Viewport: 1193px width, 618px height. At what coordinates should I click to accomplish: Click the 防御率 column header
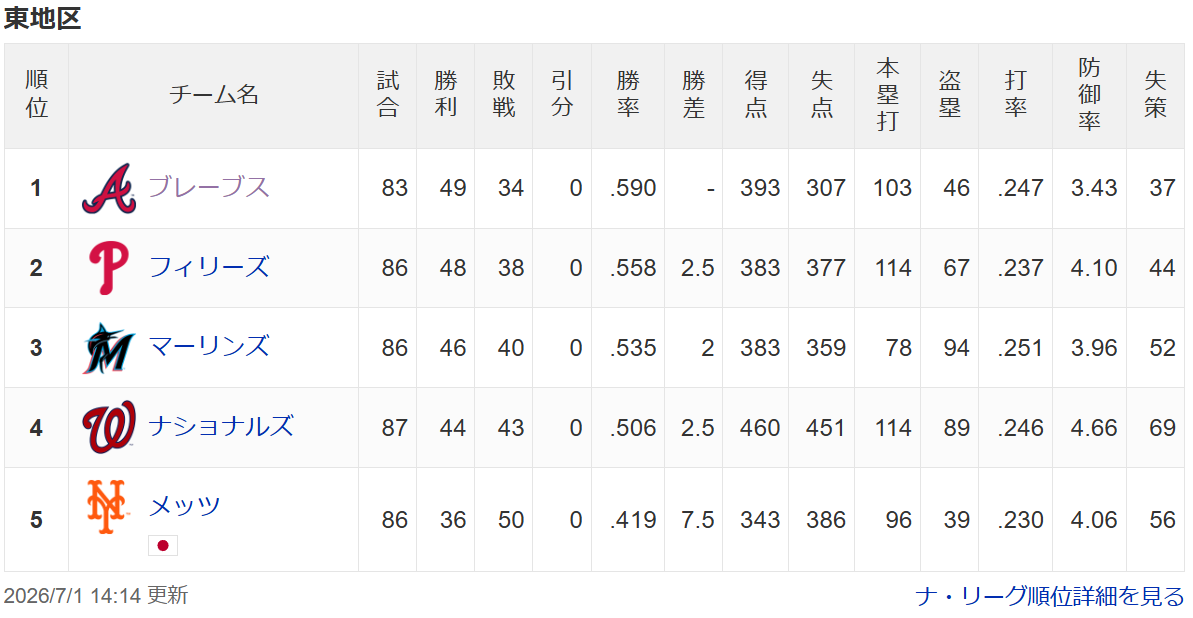(x=1090, y=95)
